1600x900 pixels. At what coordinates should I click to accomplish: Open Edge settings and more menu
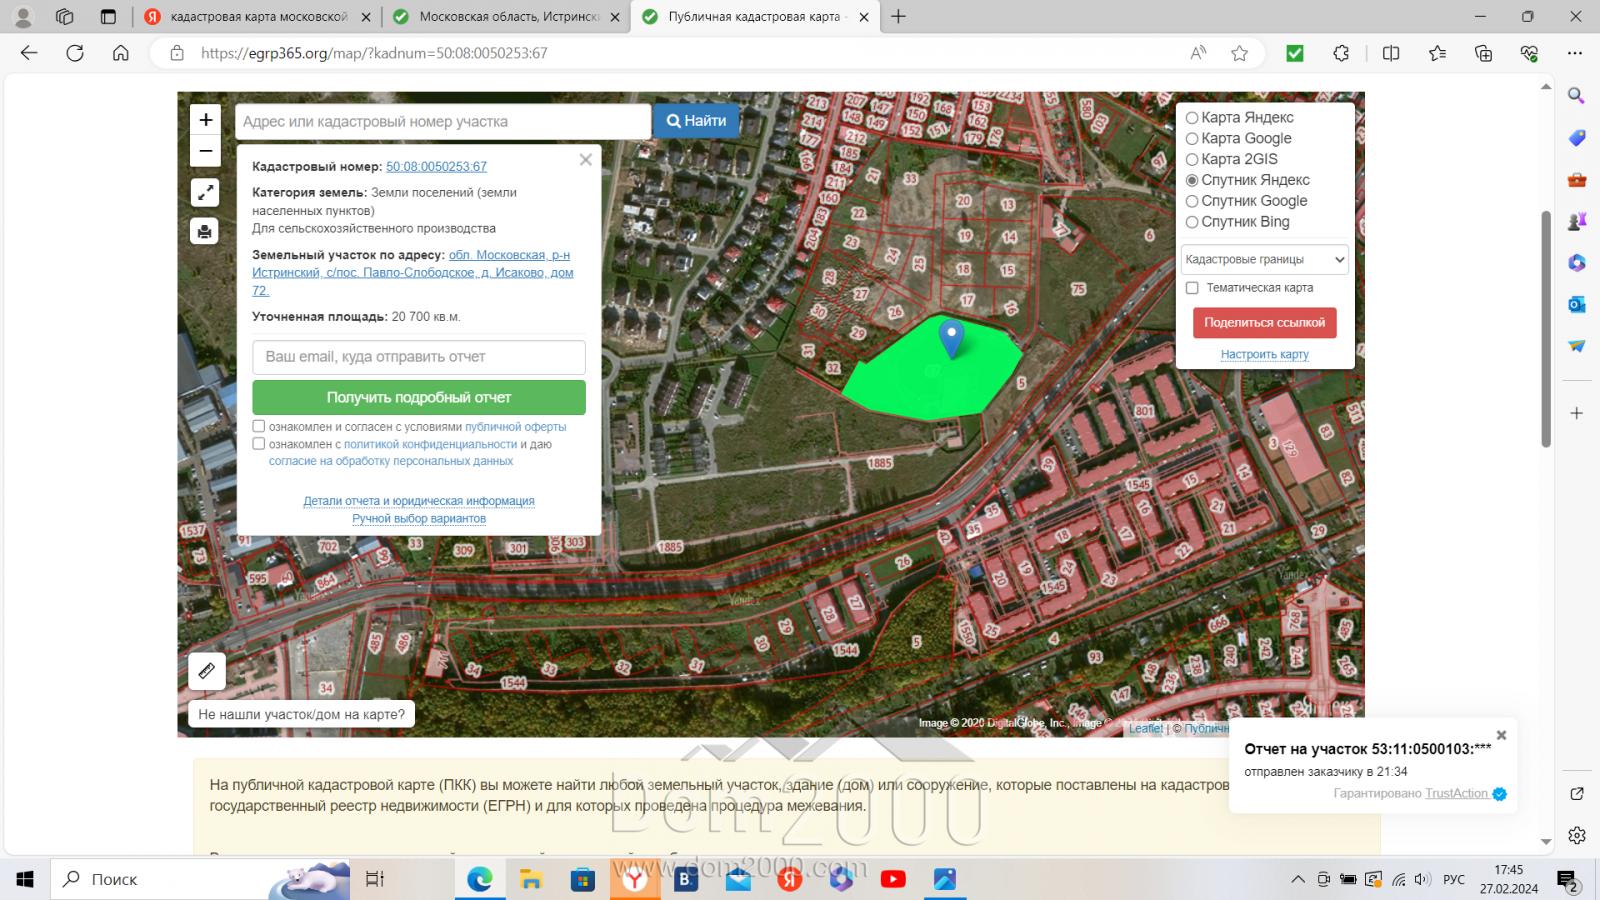pos(1575,53)
